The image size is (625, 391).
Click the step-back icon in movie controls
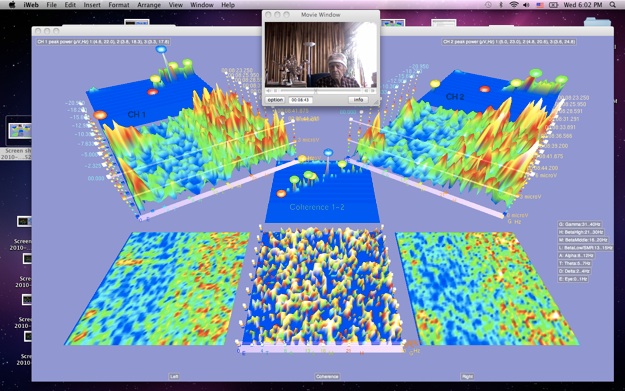tap(366, 91)
